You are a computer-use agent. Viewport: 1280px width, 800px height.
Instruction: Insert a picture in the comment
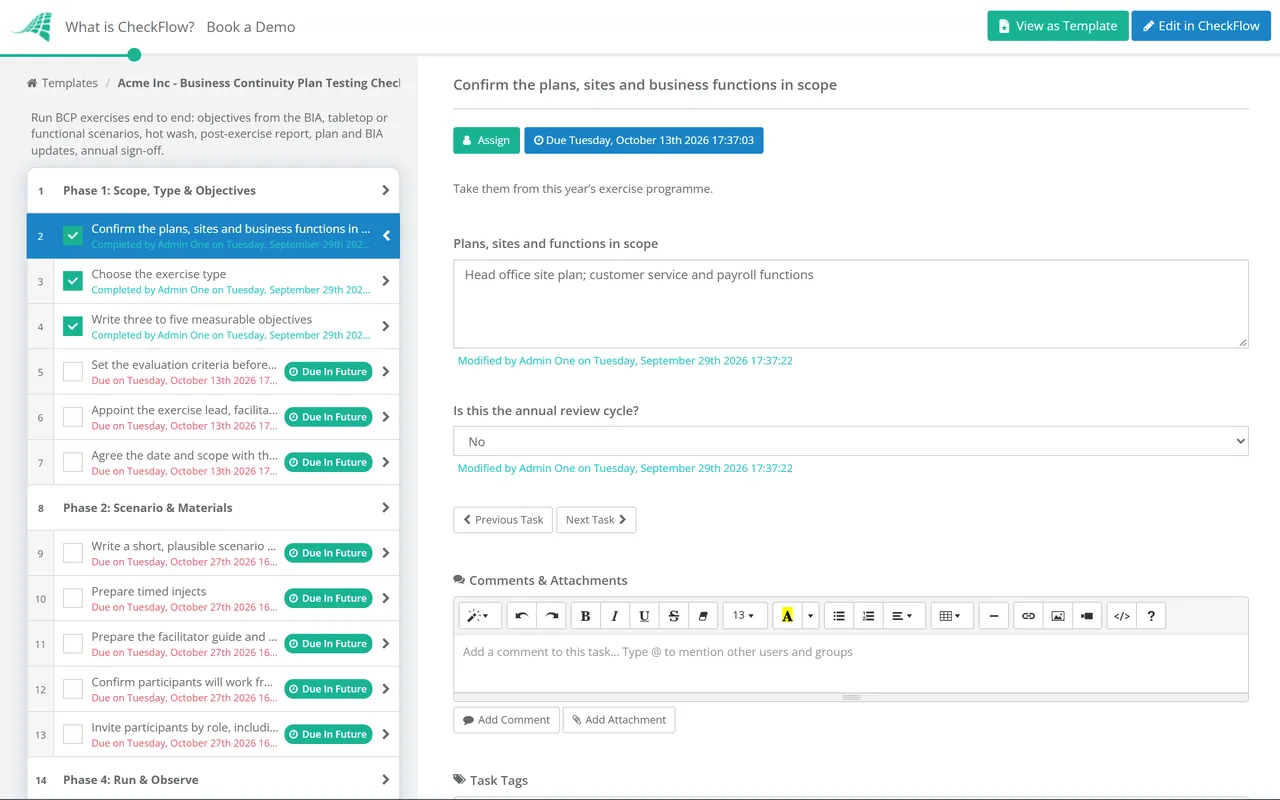point(1058,616)
